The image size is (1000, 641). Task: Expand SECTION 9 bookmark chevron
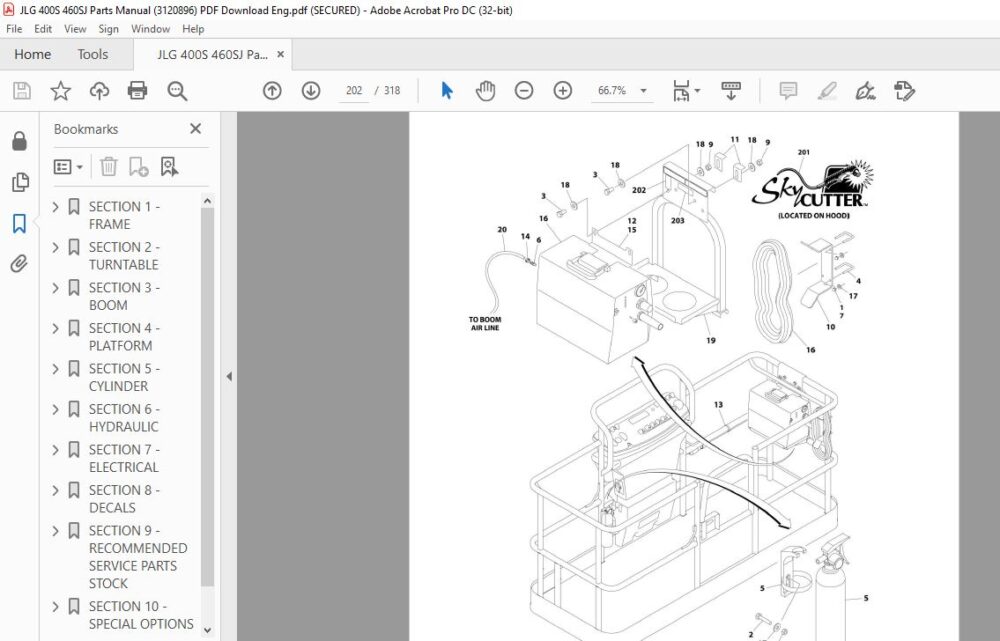click(x=55, y=531)
